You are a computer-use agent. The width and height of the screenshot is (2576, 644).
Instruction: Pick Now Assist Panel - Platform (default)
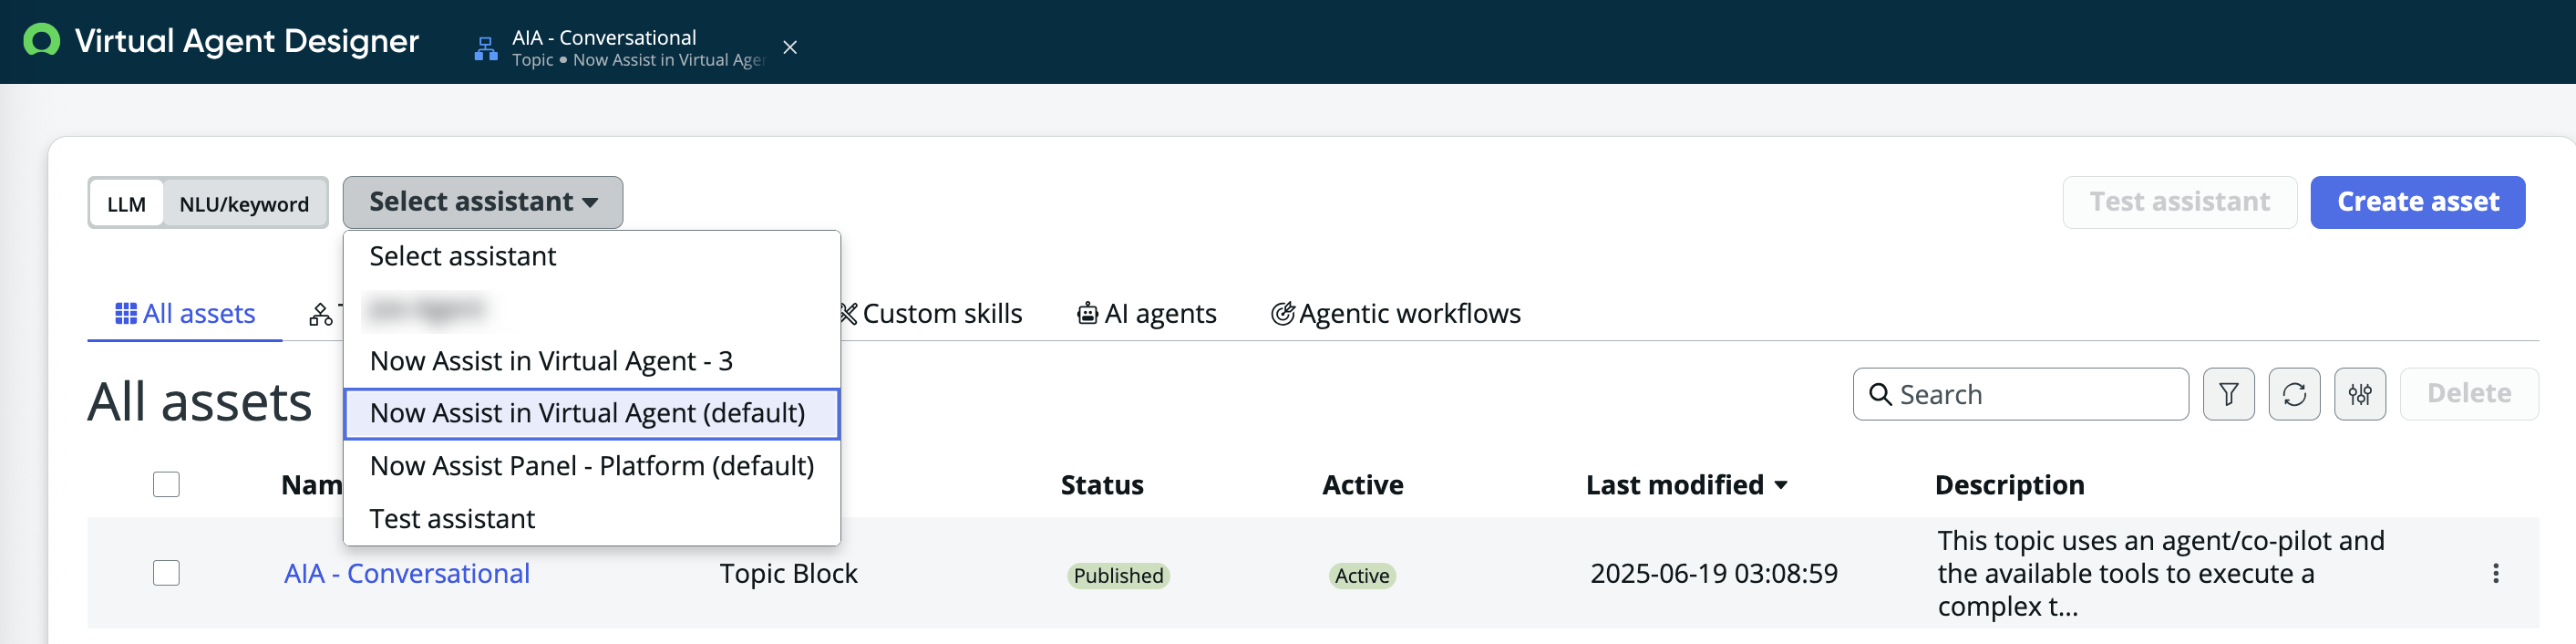[x=591, y=466]
